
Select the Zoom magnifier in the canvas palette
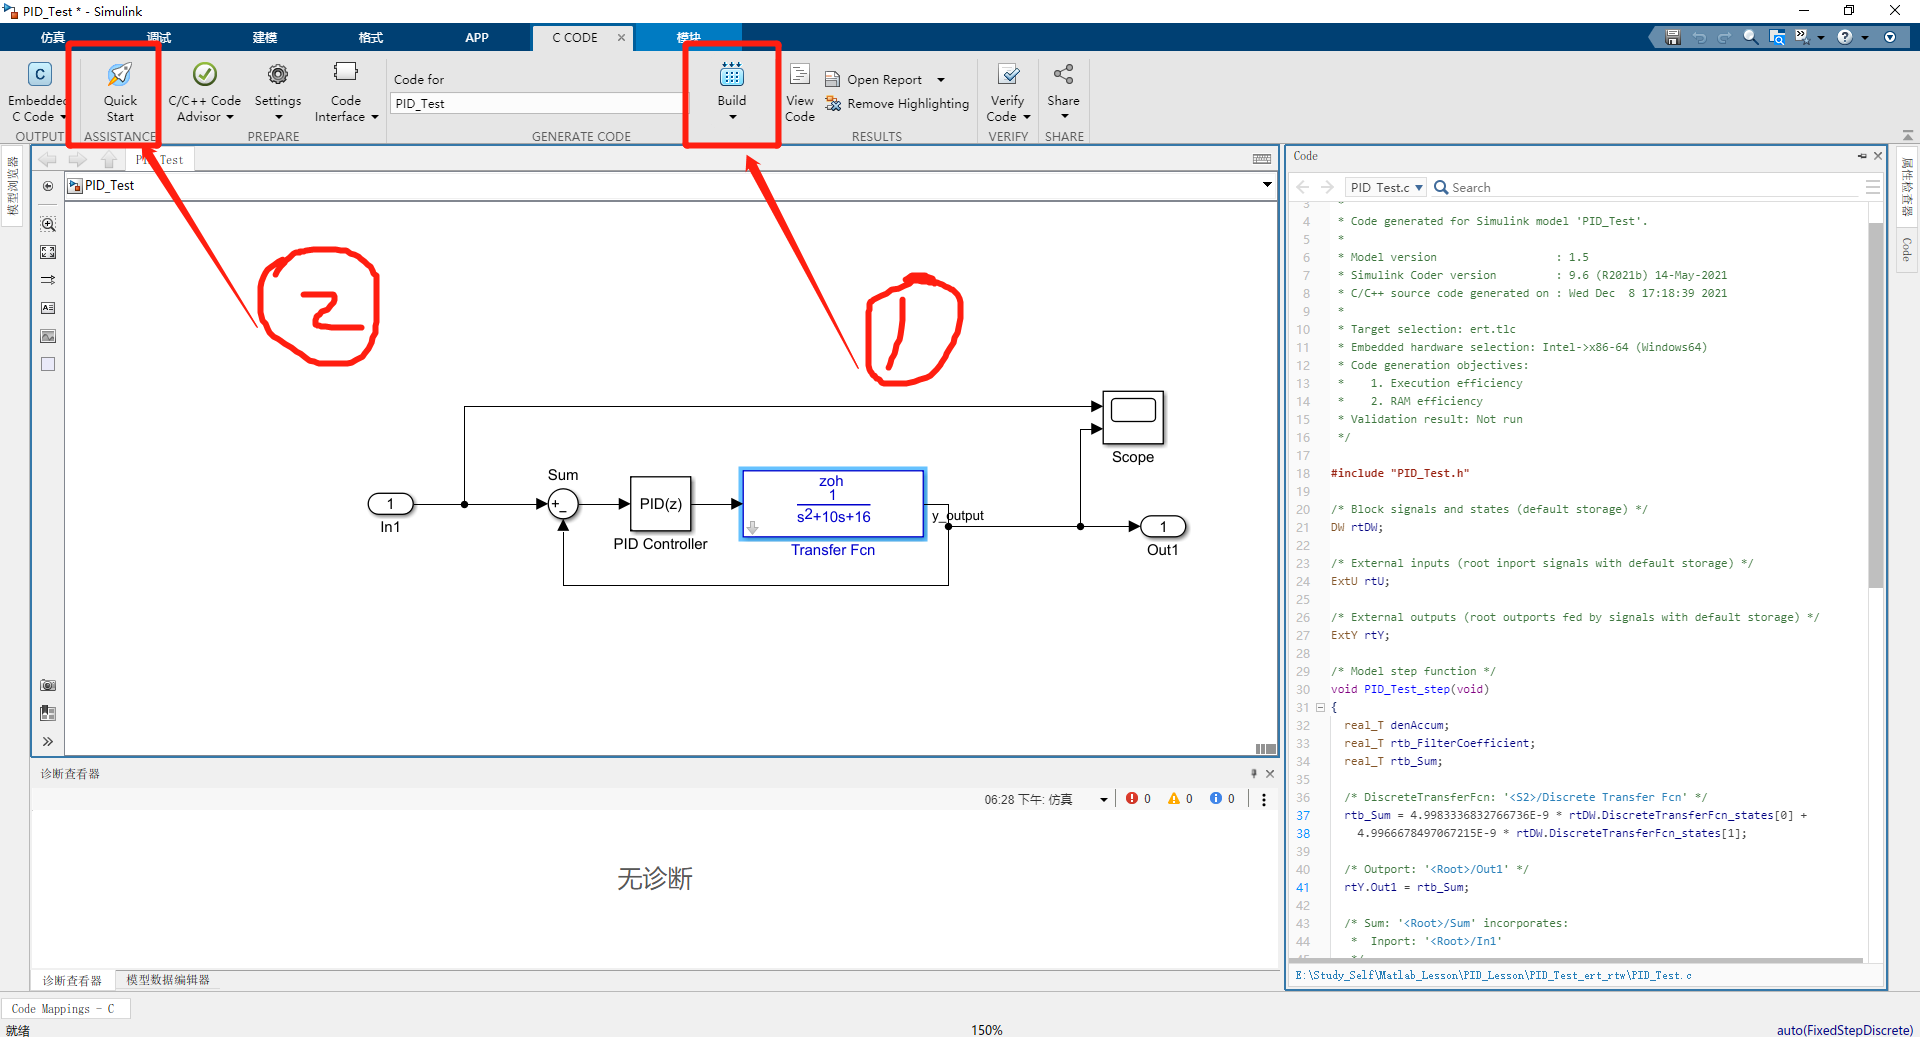[47, 224]
